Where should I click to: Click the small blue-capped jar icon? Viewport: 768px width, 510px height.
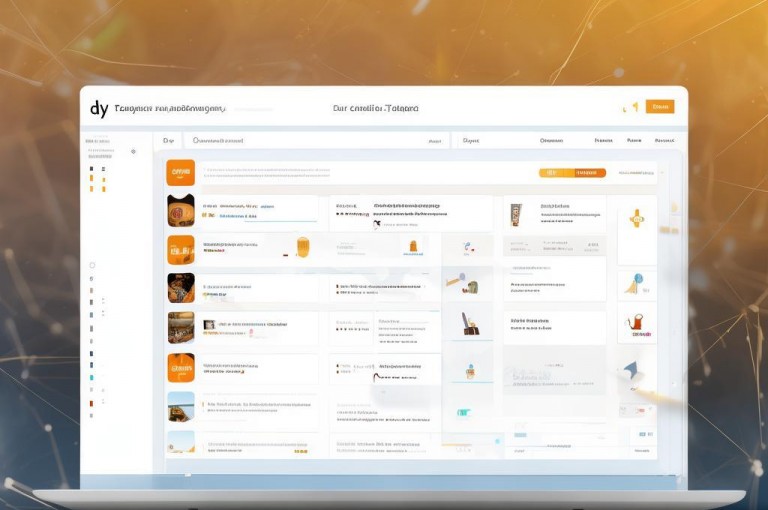pos(470,372)
